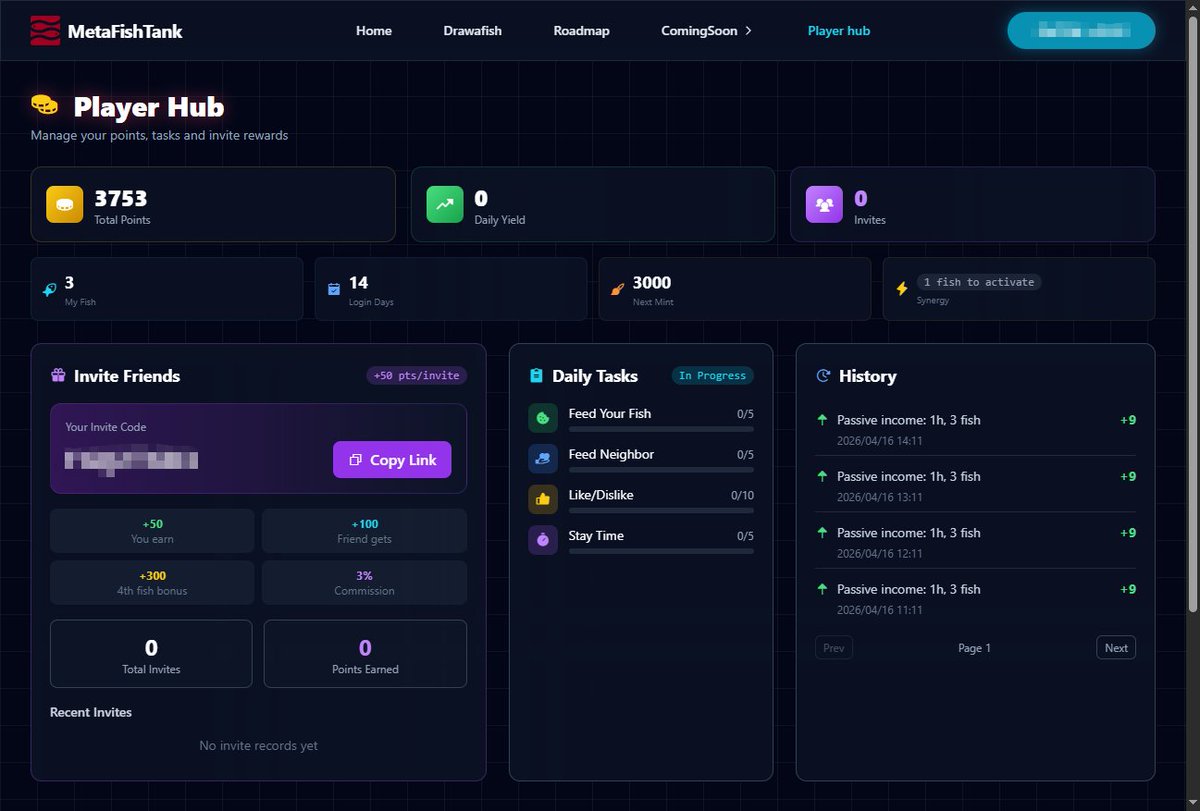Click the 3000 Next Mint value
The width and height of the screenshot is (1200, 811).
652,283
